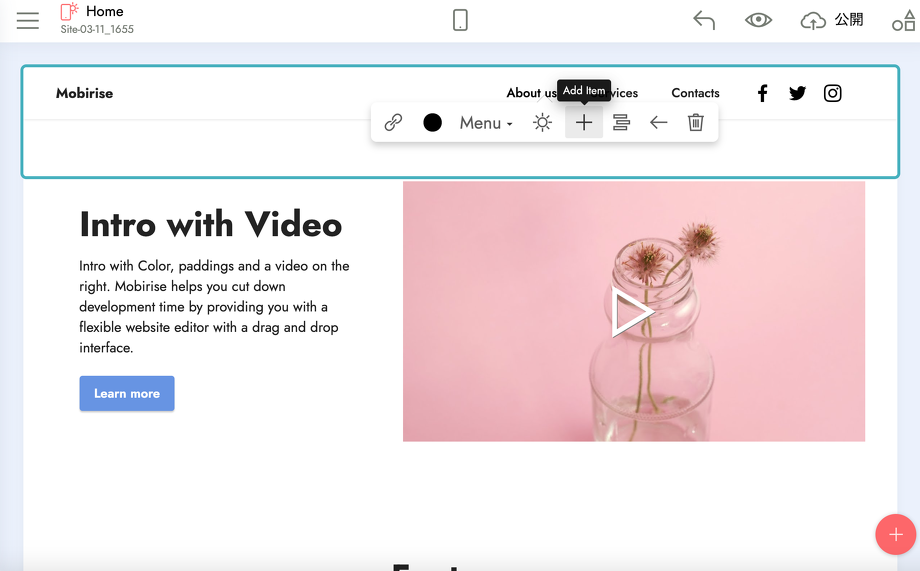Toggle the sun brightness icon
Viewport: 920px width, 571px height.
point(542,122)
